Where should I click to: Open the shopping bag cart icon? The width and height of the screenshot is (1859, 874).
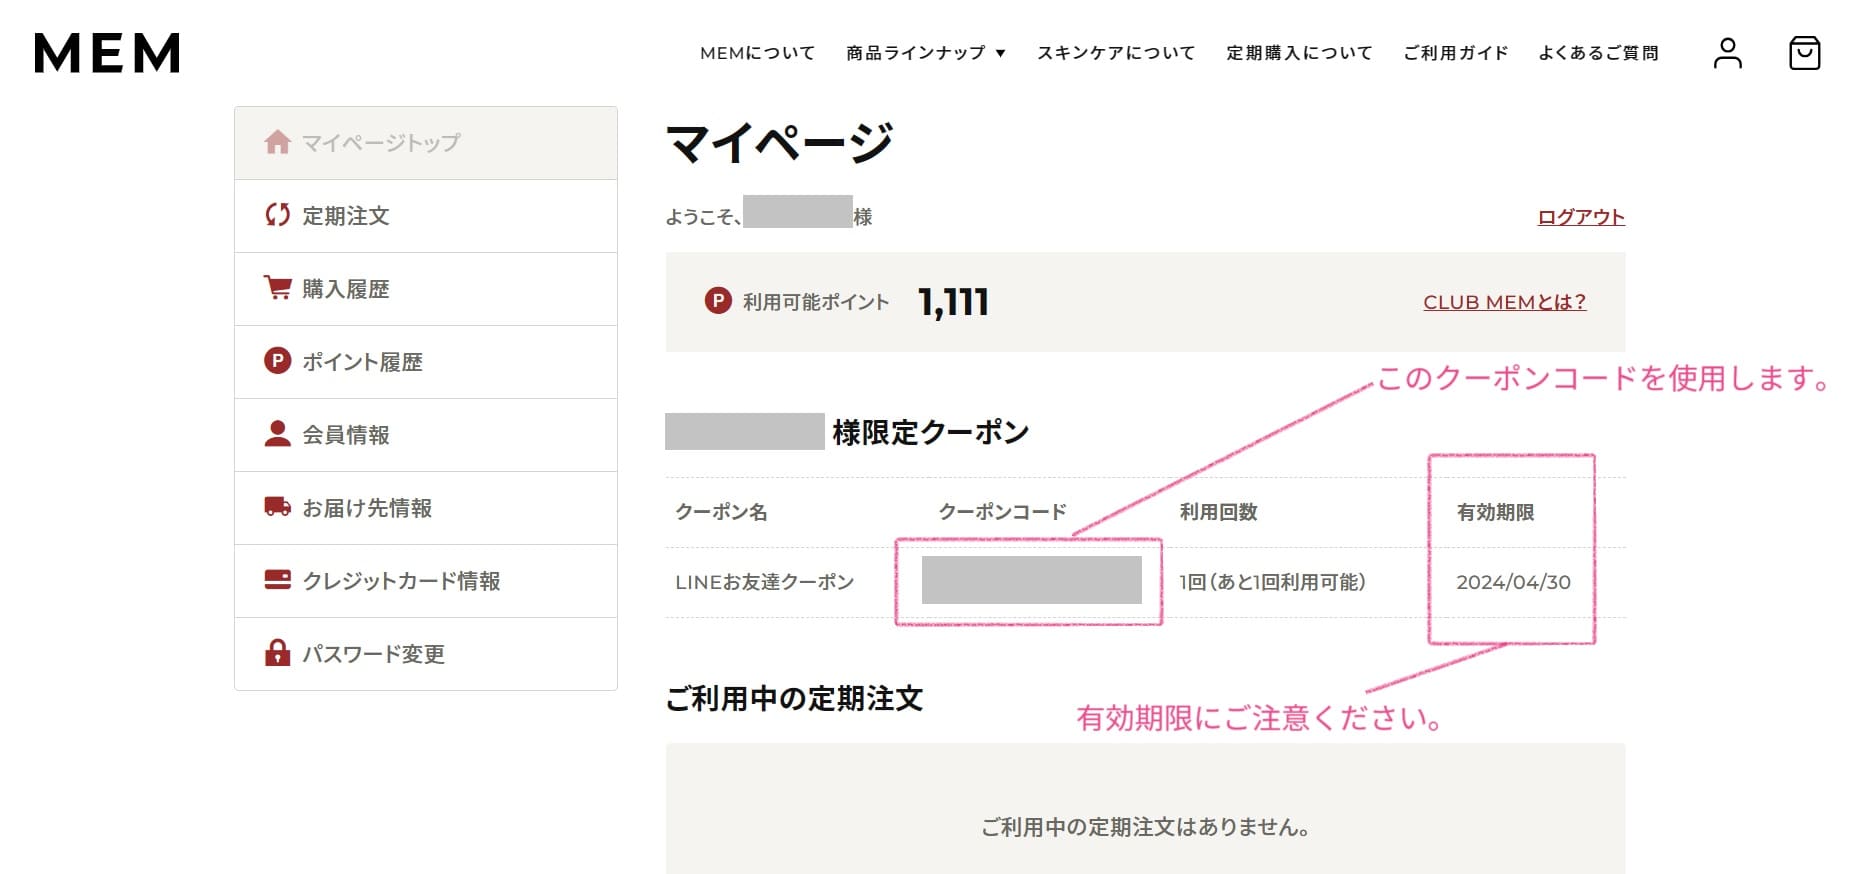pyautogui.click(x=1804, y=53)
